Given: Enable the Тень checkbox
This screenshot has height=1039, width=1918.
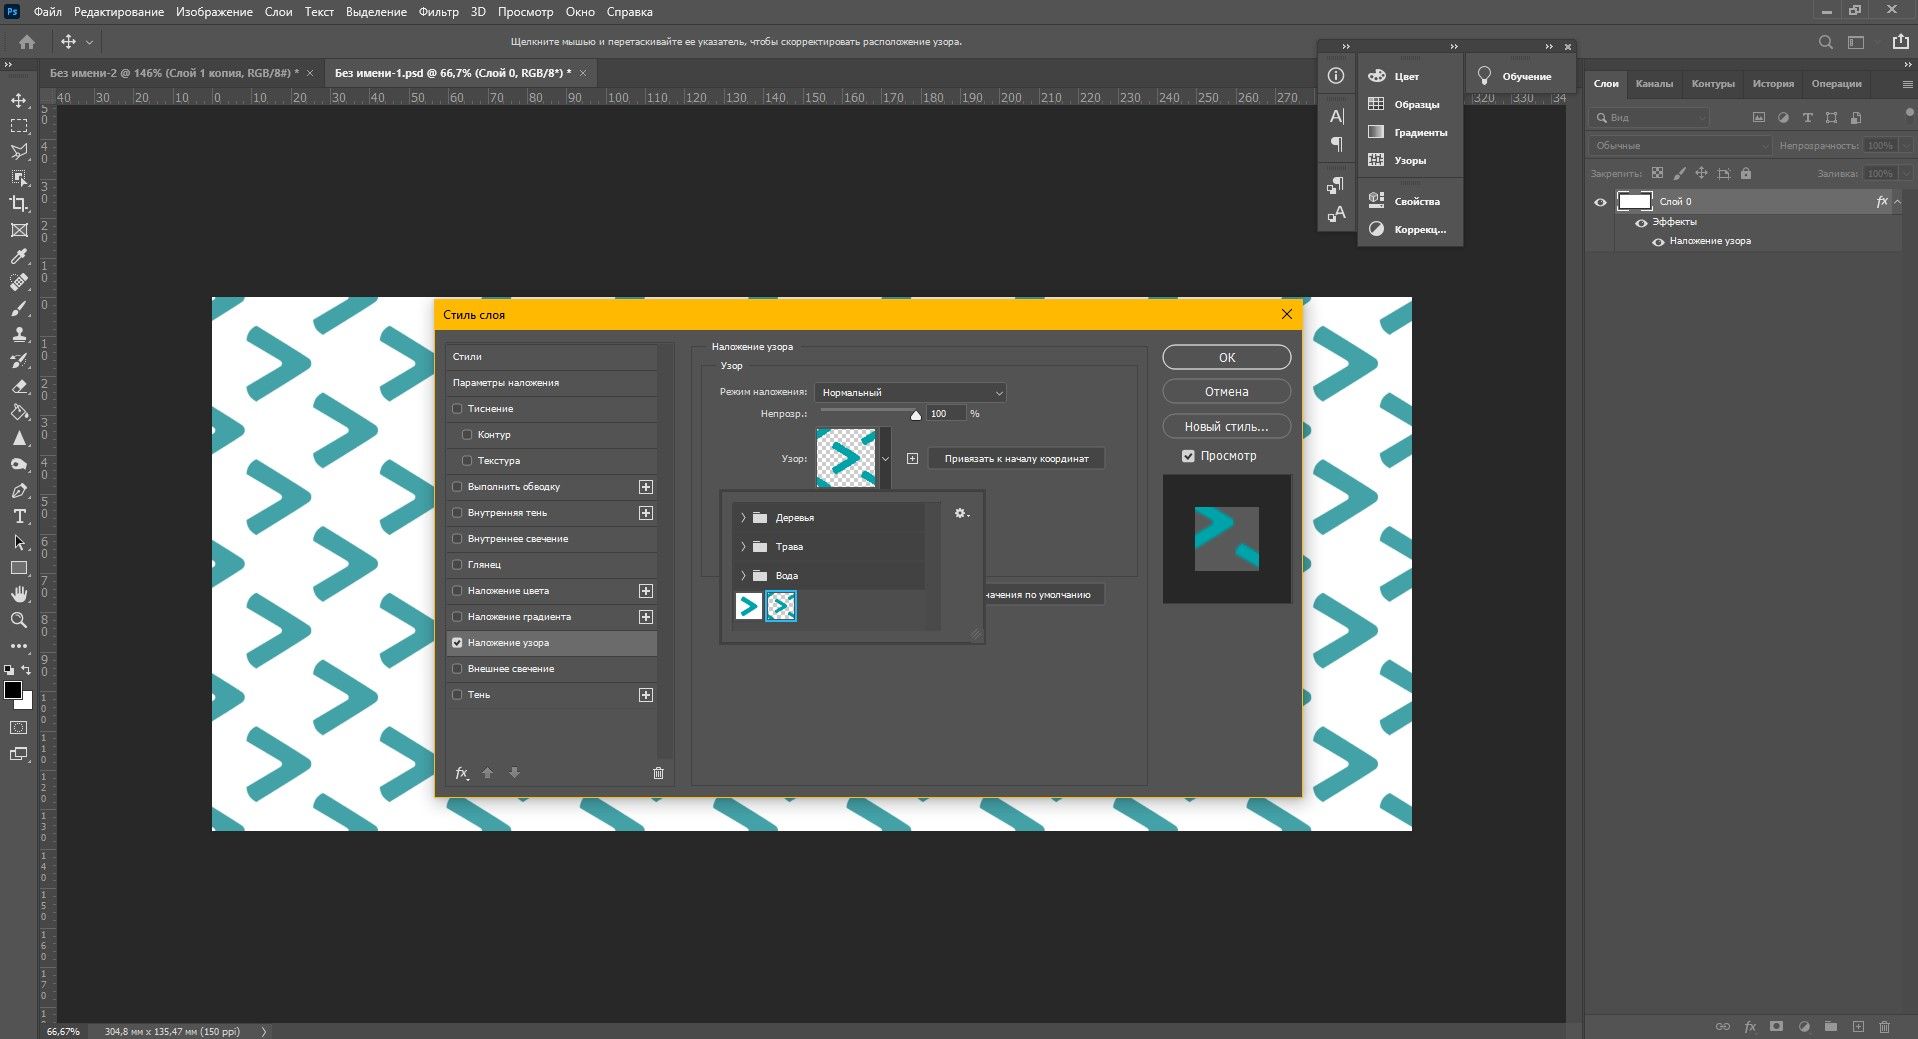Looking at the screenshot, I should click(x=458, y=695).
